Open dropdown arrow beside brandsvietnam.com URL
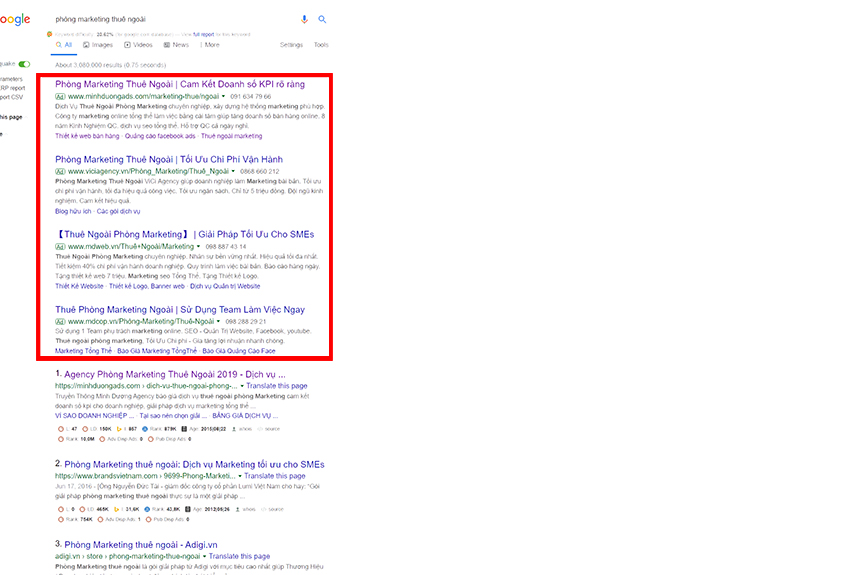The image size is (850, 575). (x=240, y=476)
